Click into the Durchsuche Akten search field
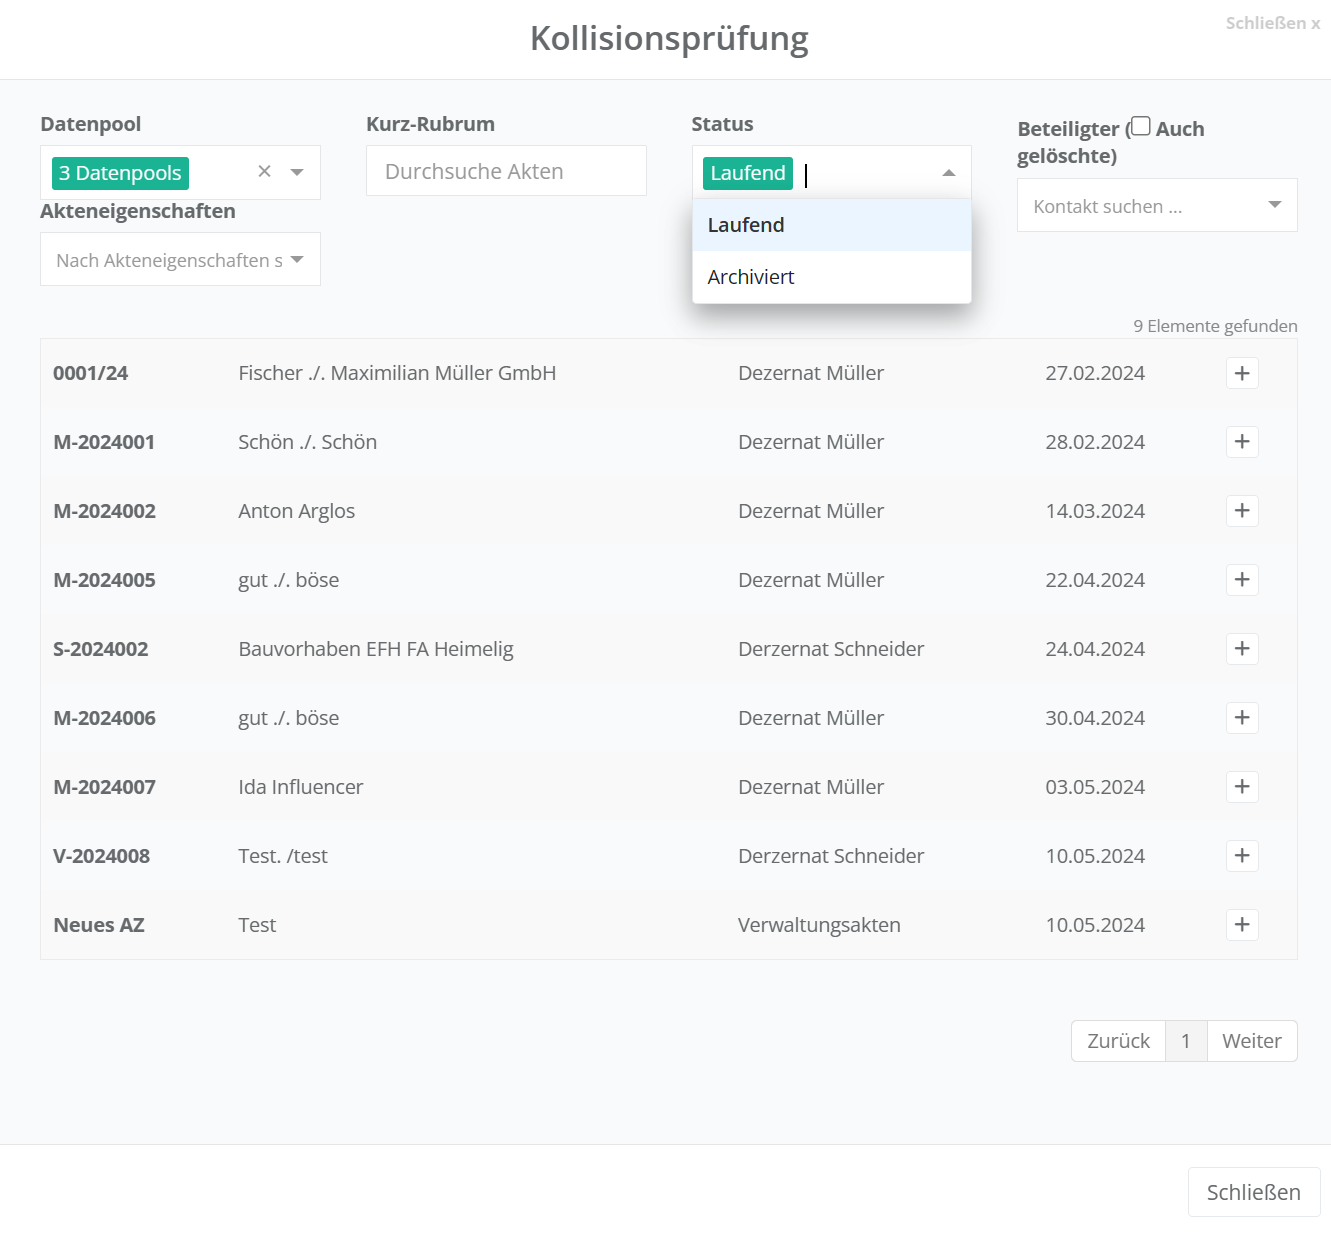The height and width of the screenshot is (1233, 1331). coord(506,171)
